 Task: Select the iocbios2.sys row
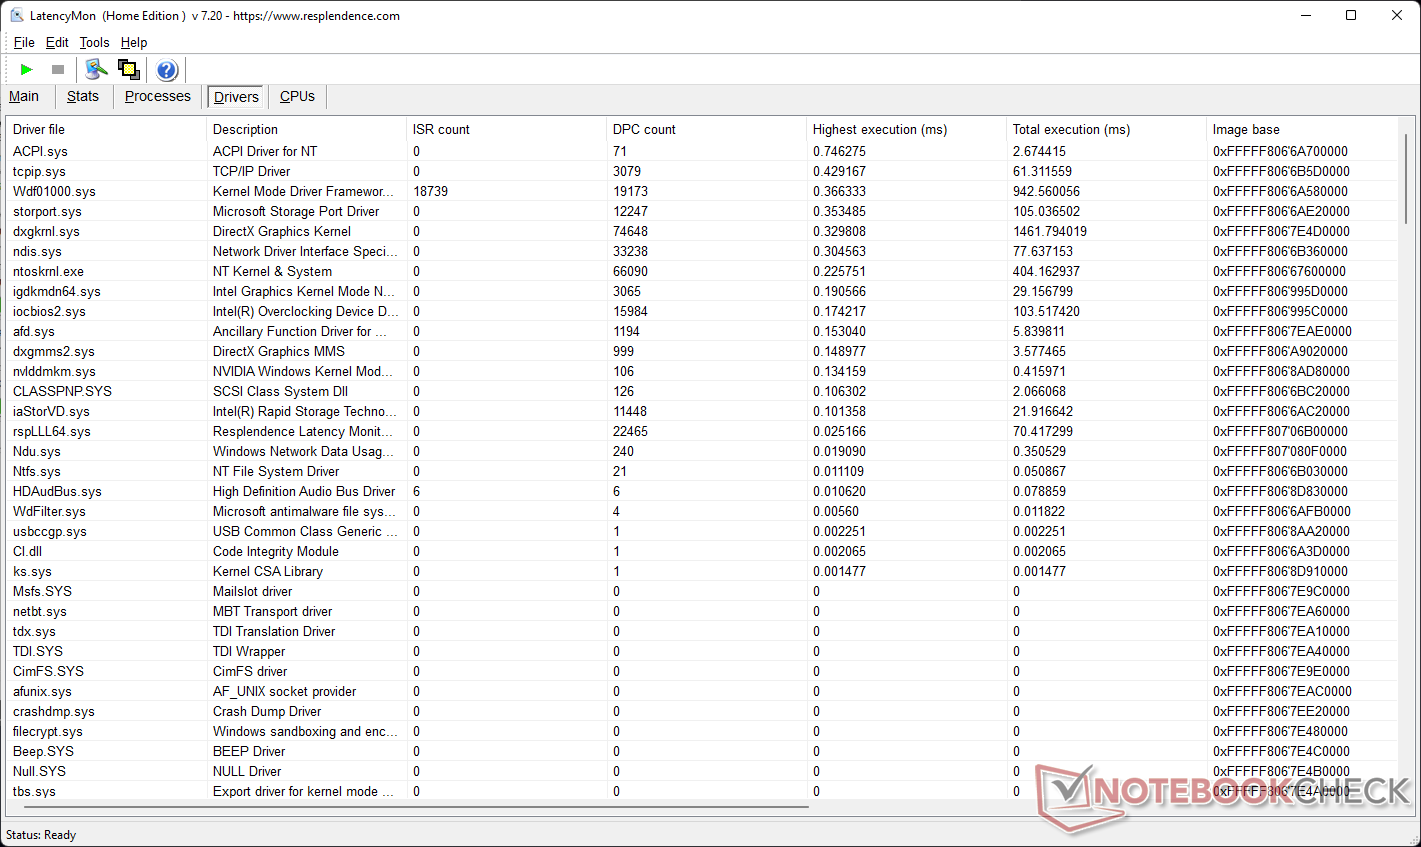click(703, 311)
